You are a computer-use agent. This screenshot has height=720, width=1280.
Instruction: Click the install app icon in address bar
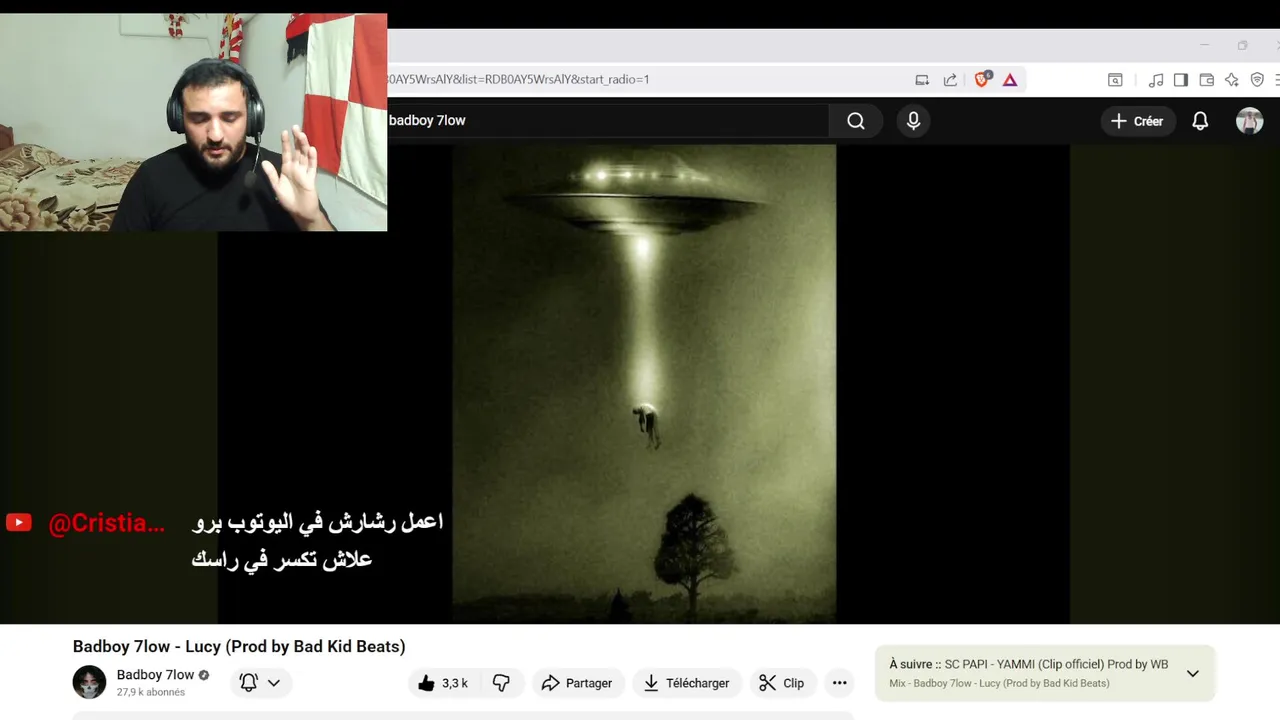(922, 80)
